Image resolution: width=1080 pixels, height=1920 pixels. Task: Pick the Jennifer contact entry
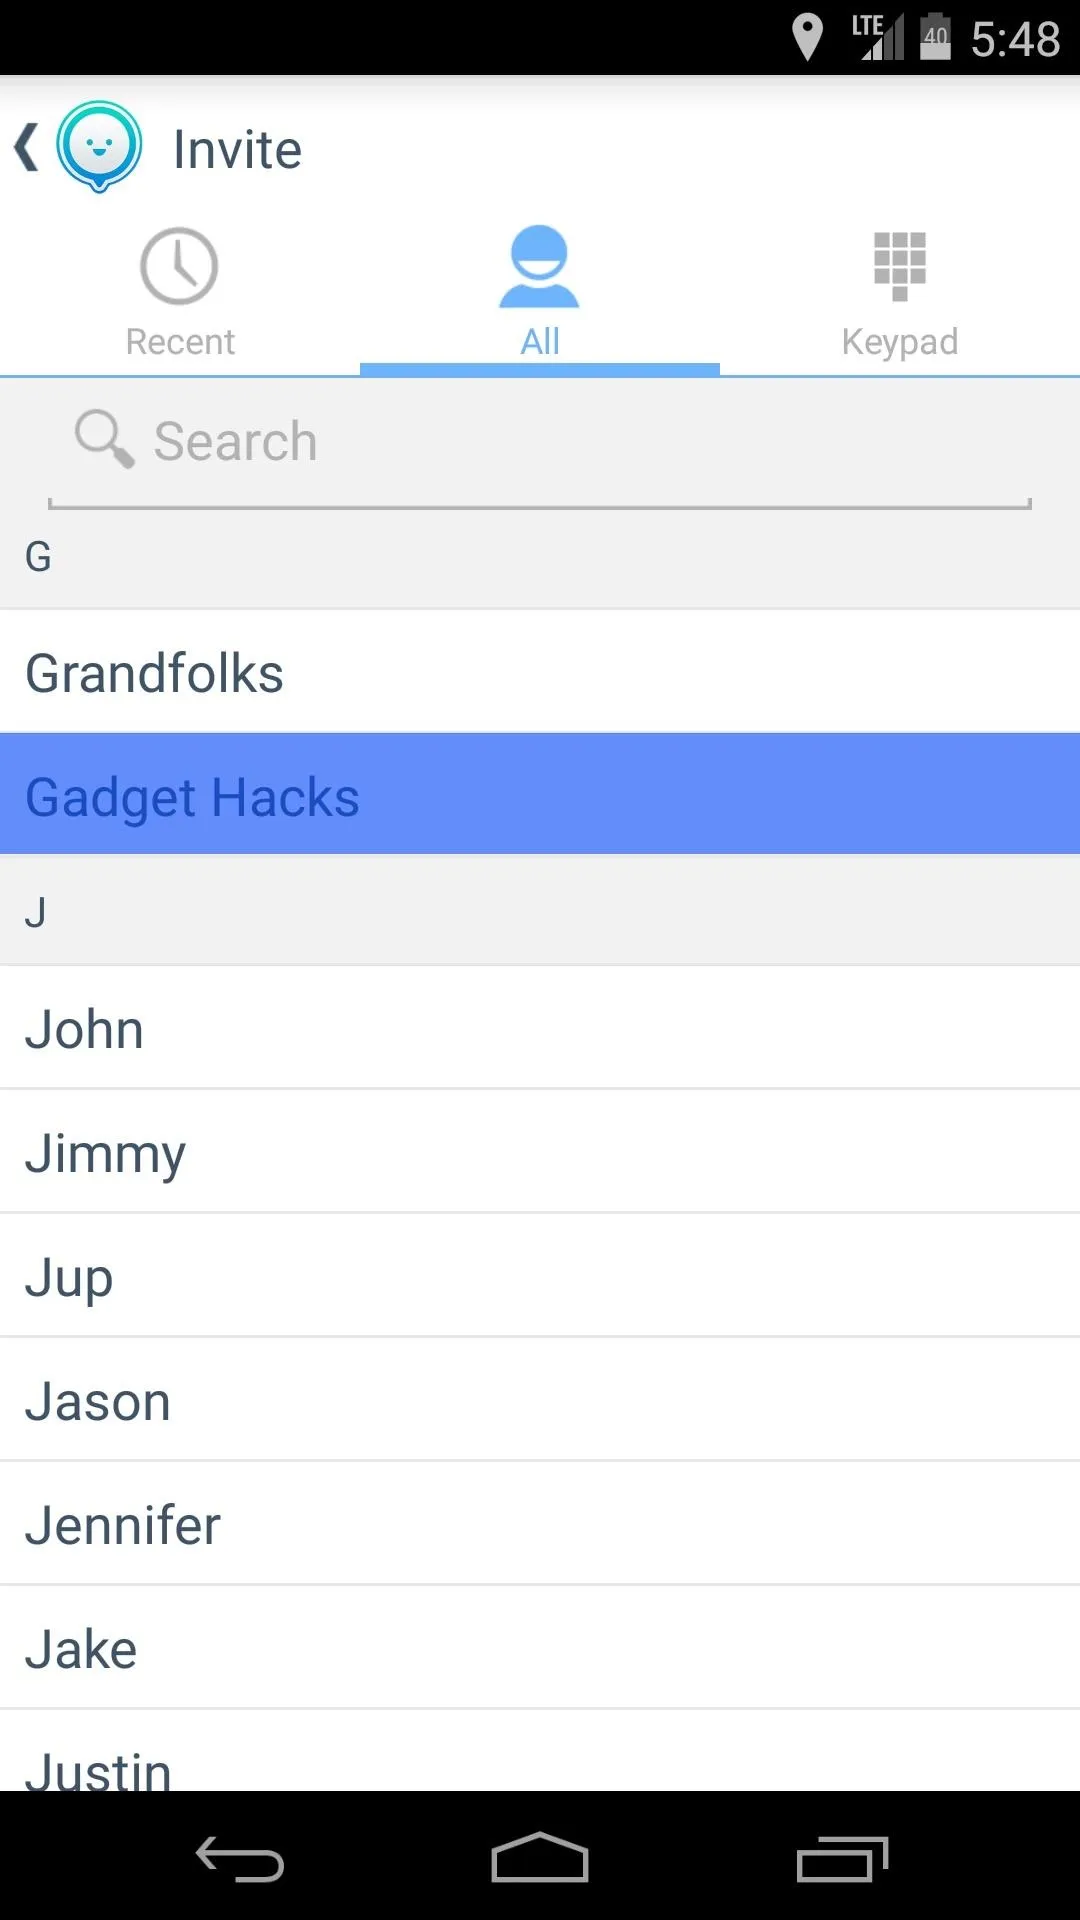tap(540, 1524)
